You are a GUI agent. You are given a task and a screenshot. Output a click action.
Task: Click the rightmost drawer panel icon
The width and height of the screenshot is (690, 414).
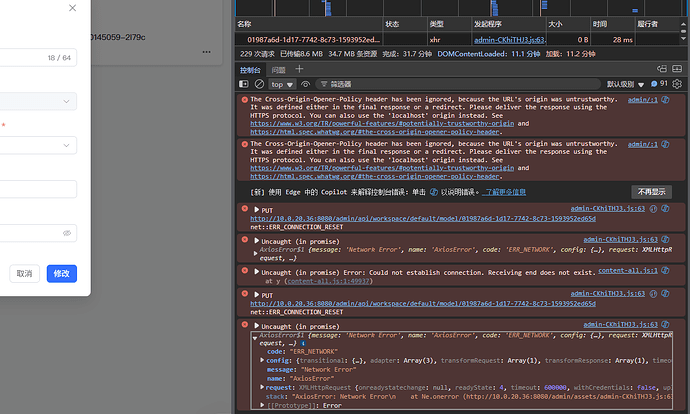click(x=677, y=69)
